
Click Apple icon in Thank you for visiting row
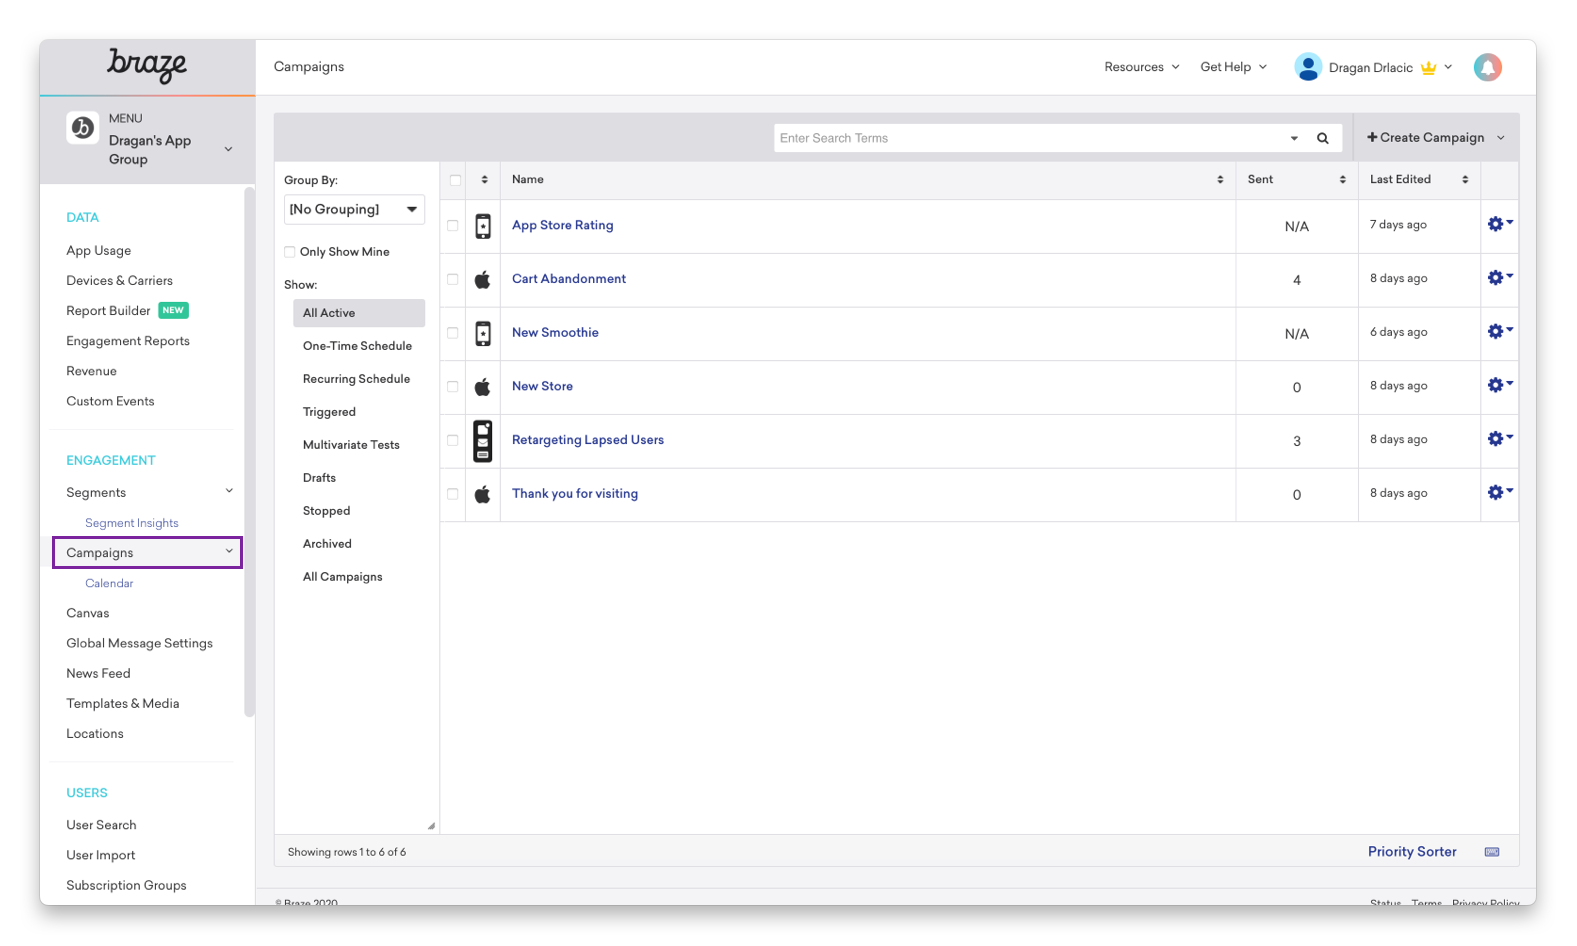click(x=482, y=494)
